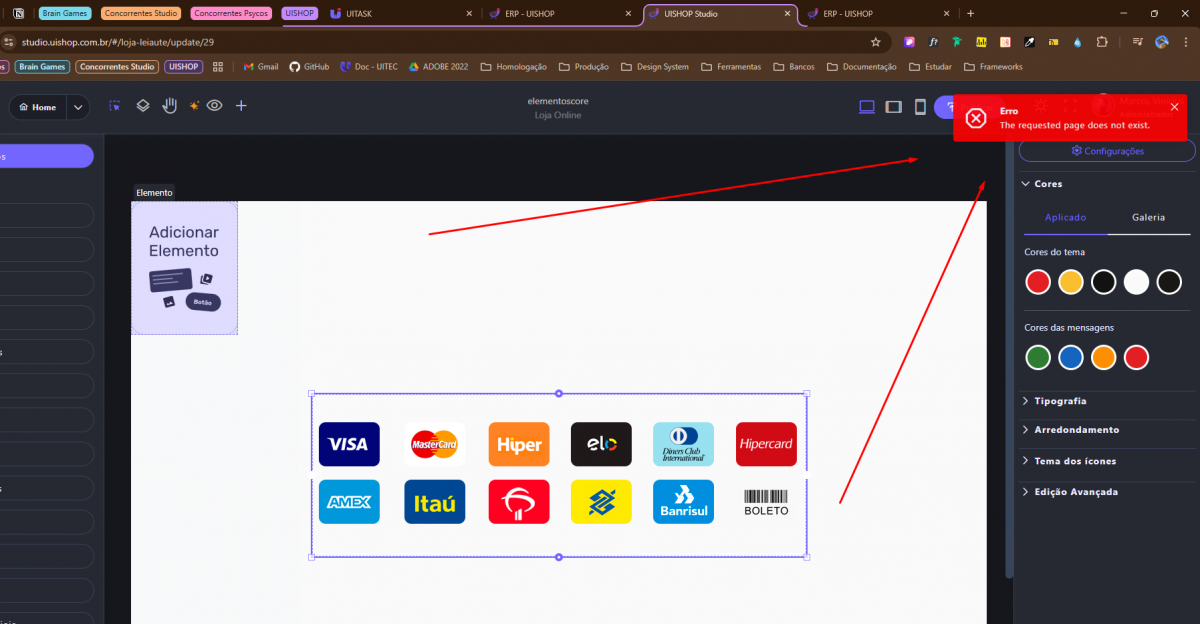Image resolution: width=1200 pixels, height=624 pixels.
Task: Switch to mobile phone preview
Action: tap(920, 107)
